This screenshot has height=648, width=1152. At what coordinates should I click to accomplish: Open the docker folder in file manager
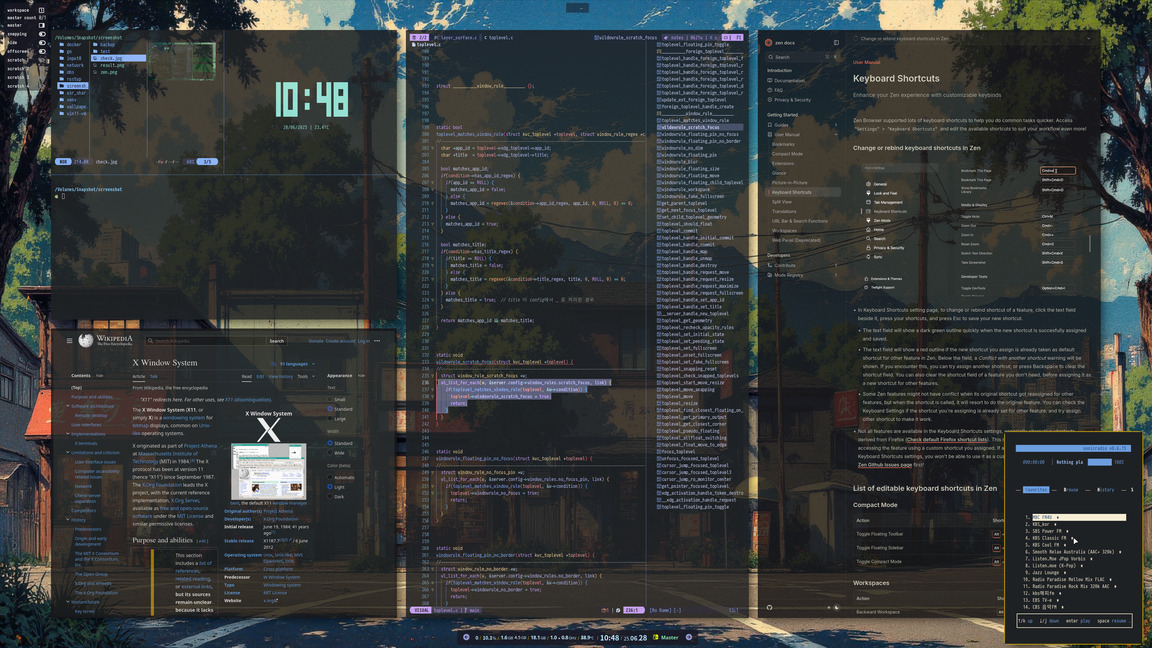(x=71, y=45)
